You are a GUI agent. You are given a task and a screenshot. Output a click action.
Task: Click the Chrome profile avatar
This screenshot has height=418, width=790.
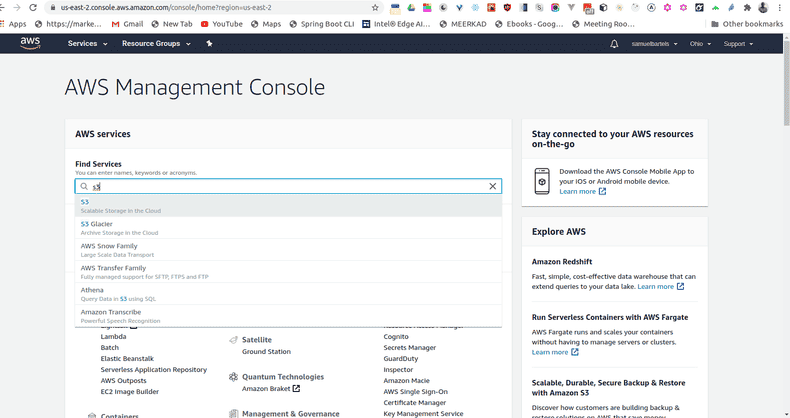(763, 8)
